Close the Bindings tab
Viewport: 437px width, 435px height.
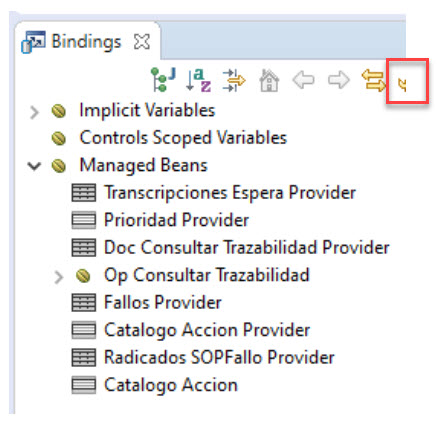142,42
